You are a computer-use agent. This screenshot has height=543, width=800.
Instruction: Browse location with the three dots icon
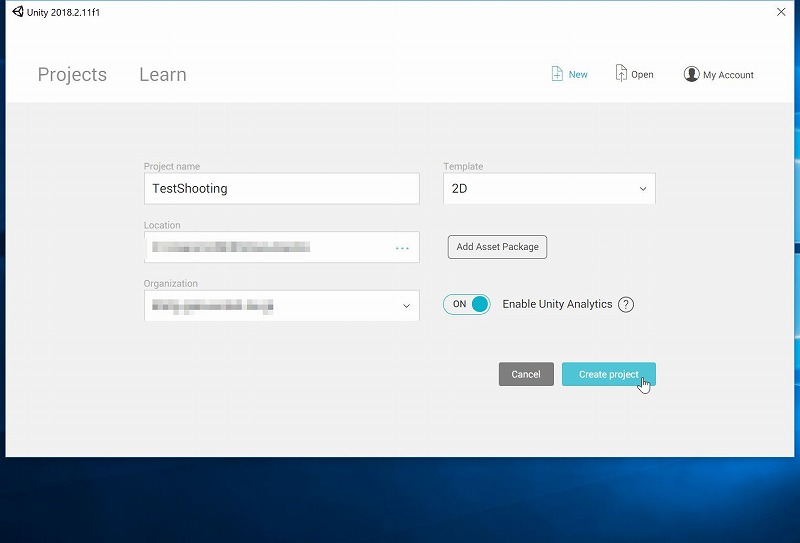coord(402,248)
